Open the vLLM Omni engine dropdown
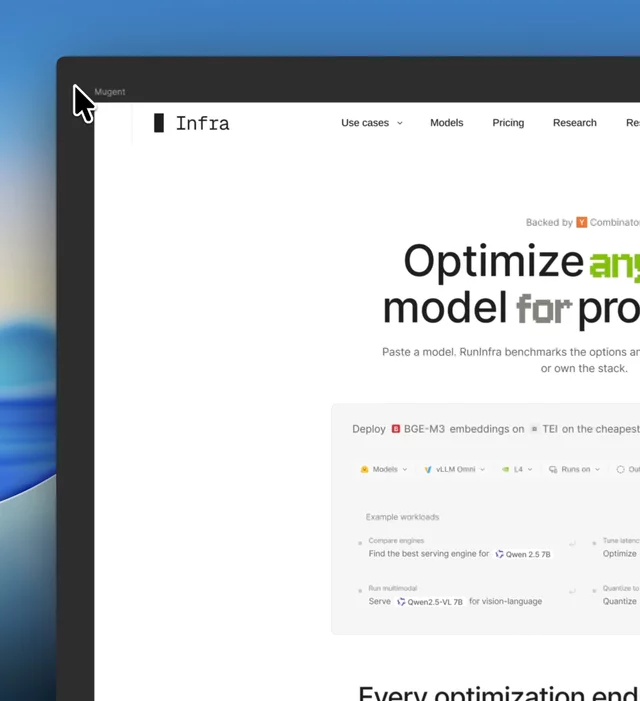 (x=455, y=469)
